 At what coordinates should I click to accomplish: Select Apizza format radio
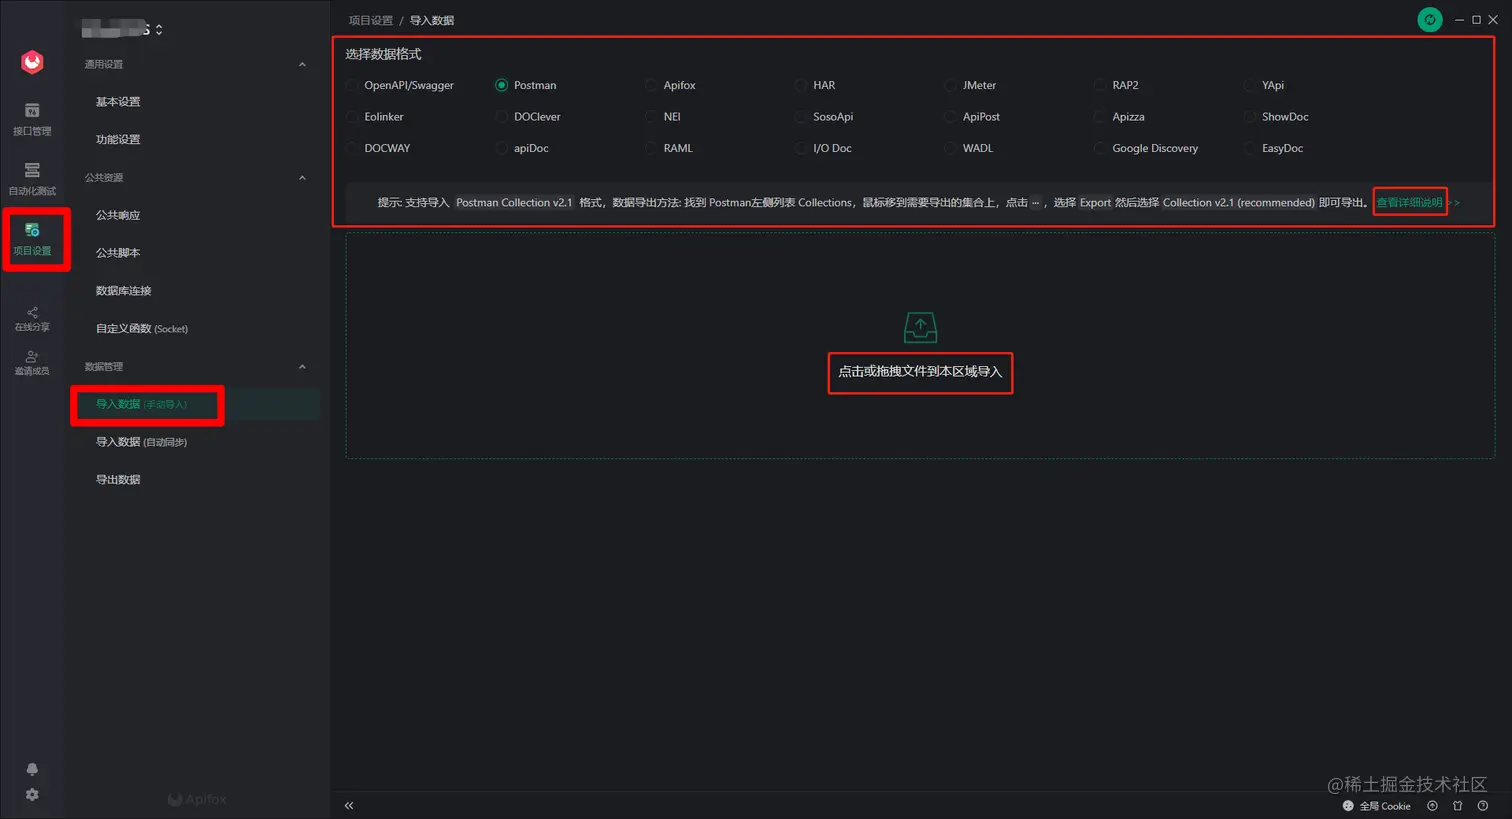[x=1100, y=117]
